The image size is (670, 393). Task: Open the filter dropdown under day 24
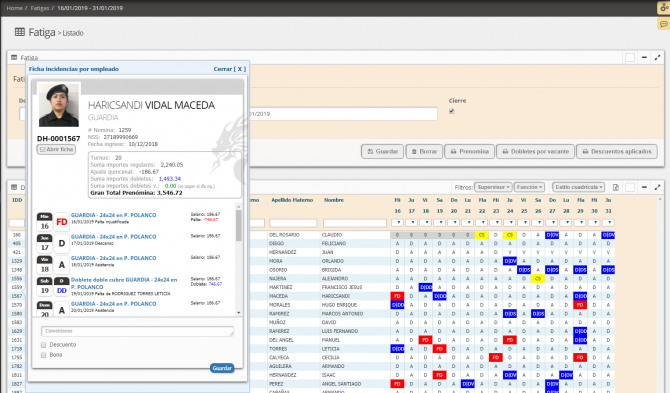510,223
